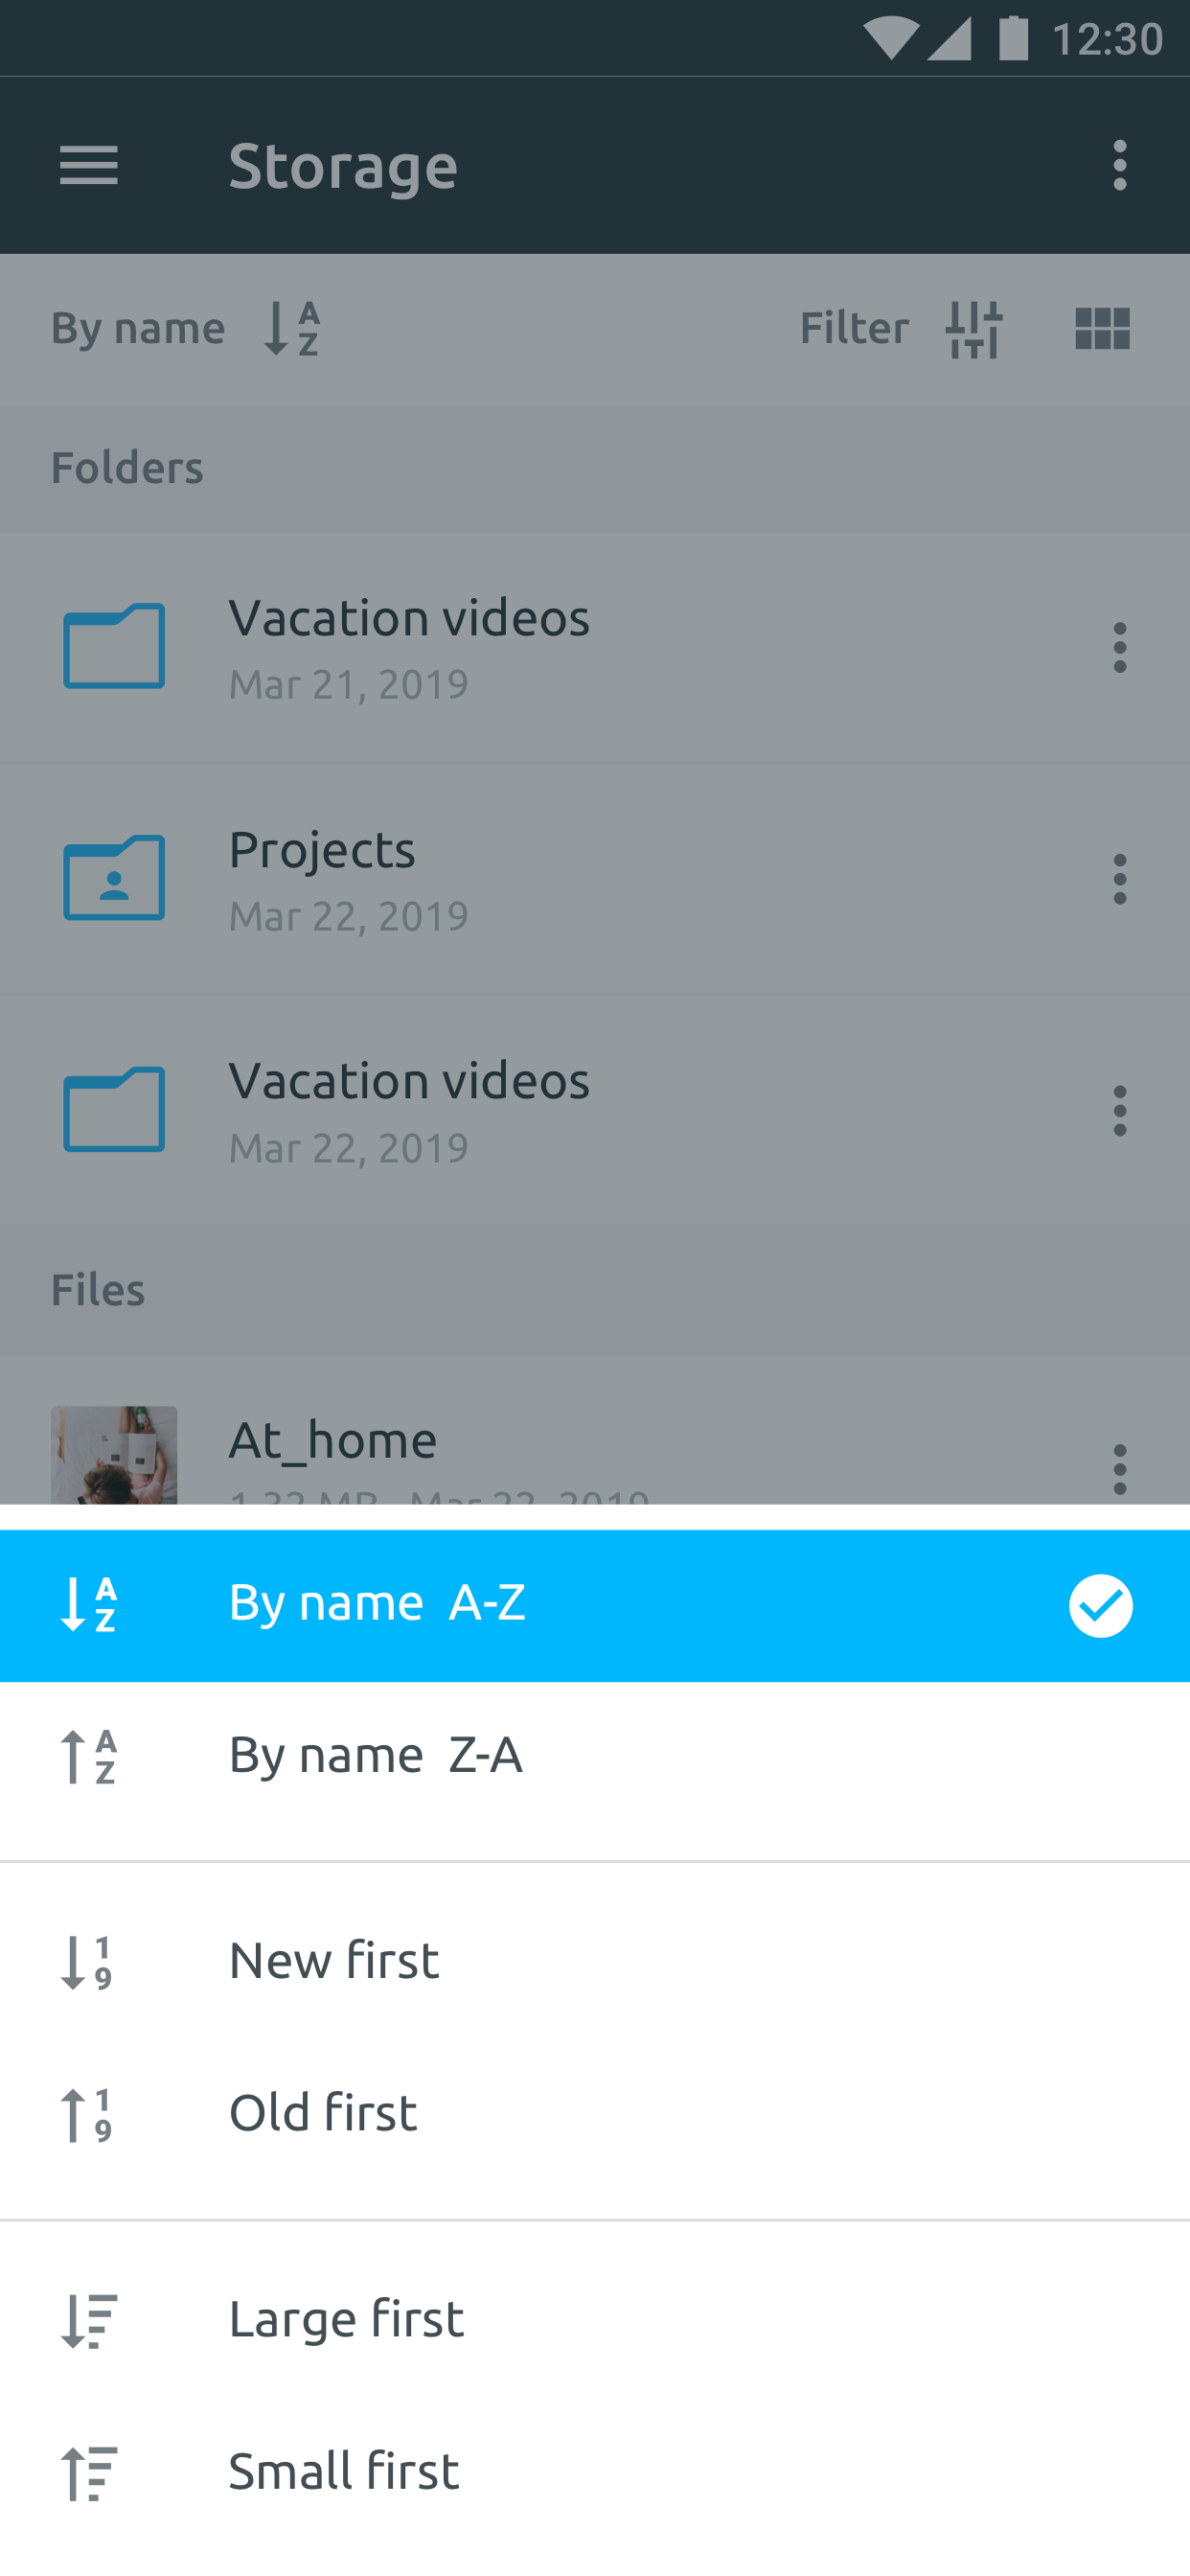Open the Filter dropdown label
The image size is (1190, 2576).
[853, 328]
